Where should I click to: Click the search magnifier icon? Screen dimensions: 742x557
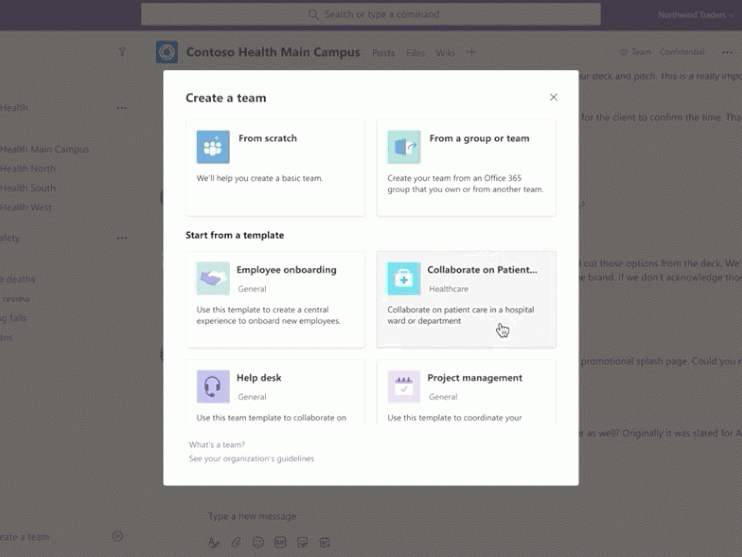pyautogui.click(x=313, y=15)
